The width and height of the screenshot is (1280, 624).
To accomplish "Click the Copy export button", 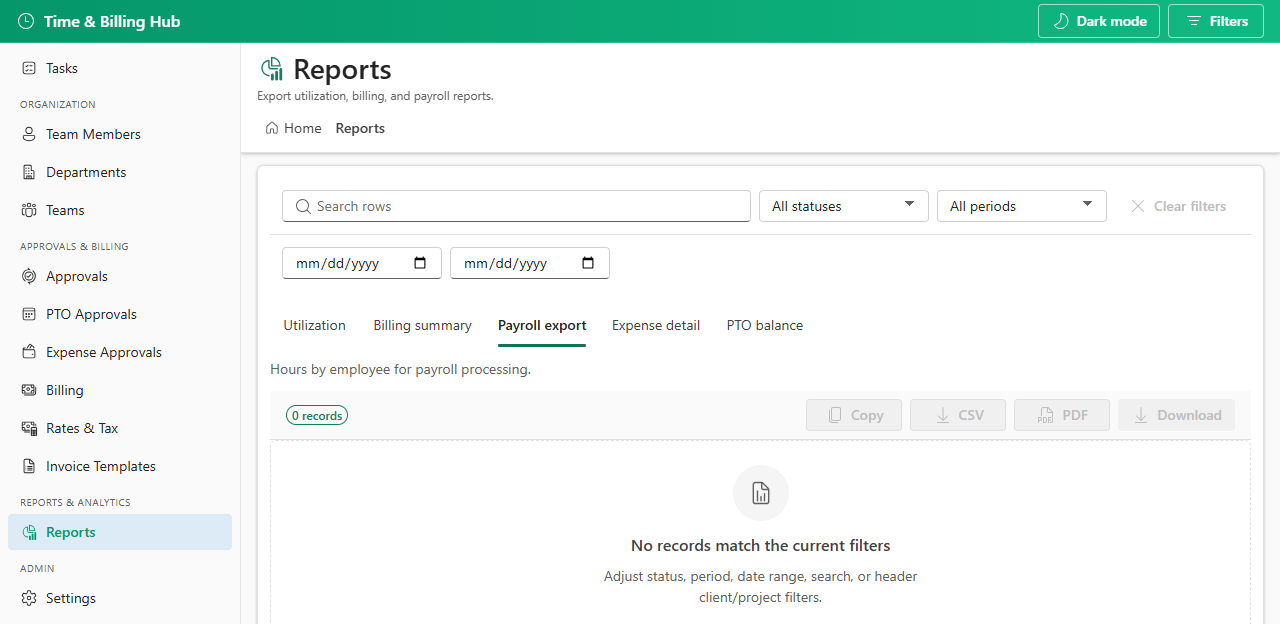I will [854, 415].
